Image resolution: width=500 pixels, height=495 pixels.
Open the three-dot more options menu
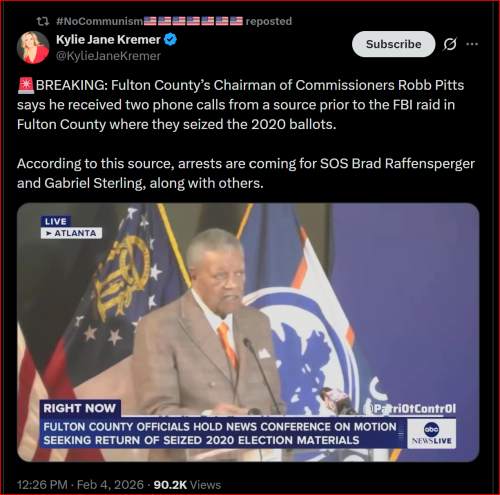472,44
